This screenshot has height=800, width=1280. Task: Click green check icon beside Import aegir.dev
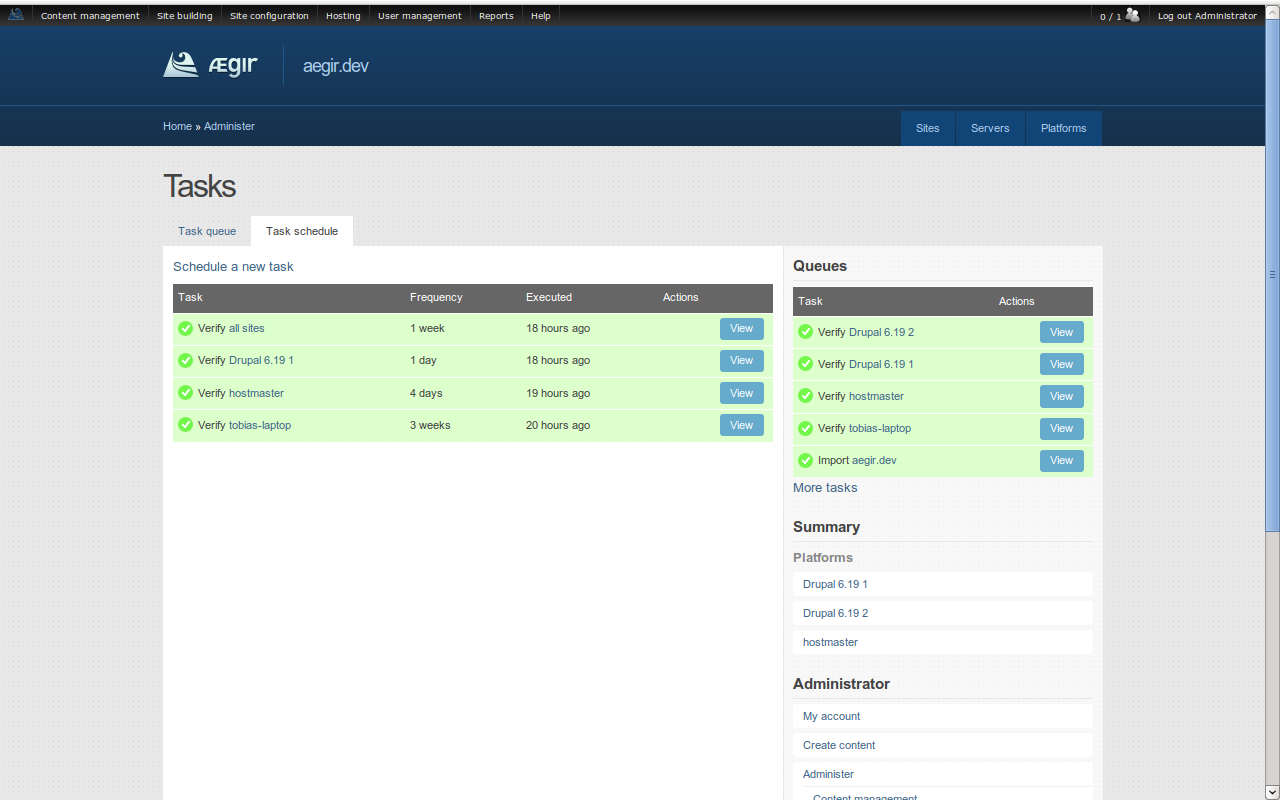pos(805,460)
